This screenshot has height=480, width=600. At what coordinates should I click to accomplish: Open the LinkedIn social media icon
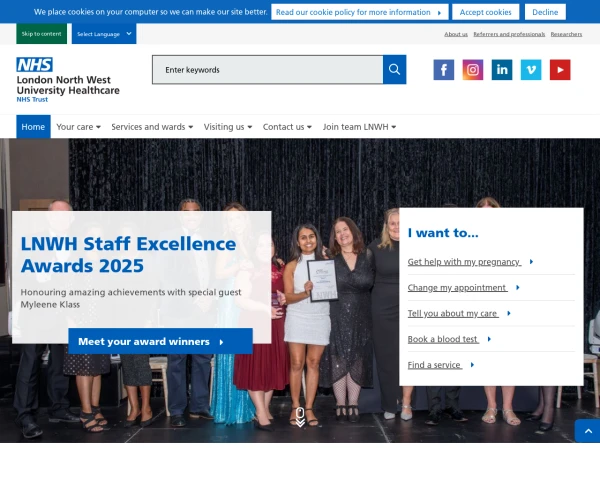point(502,70)
